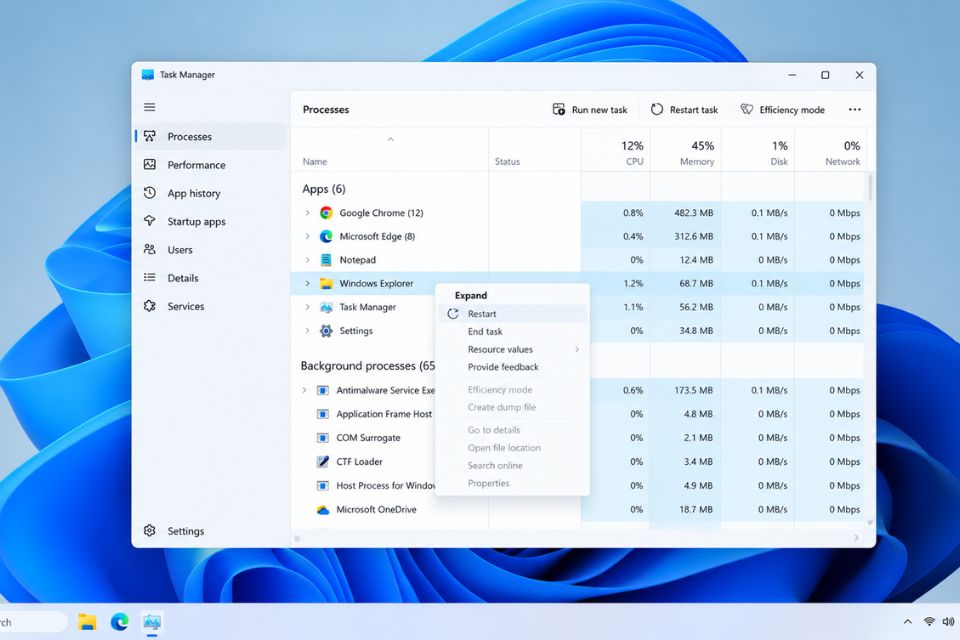This screenshot has height=640, width=960.
Task: Sort by the CPU column header
Action: click(x=616, y=151)
